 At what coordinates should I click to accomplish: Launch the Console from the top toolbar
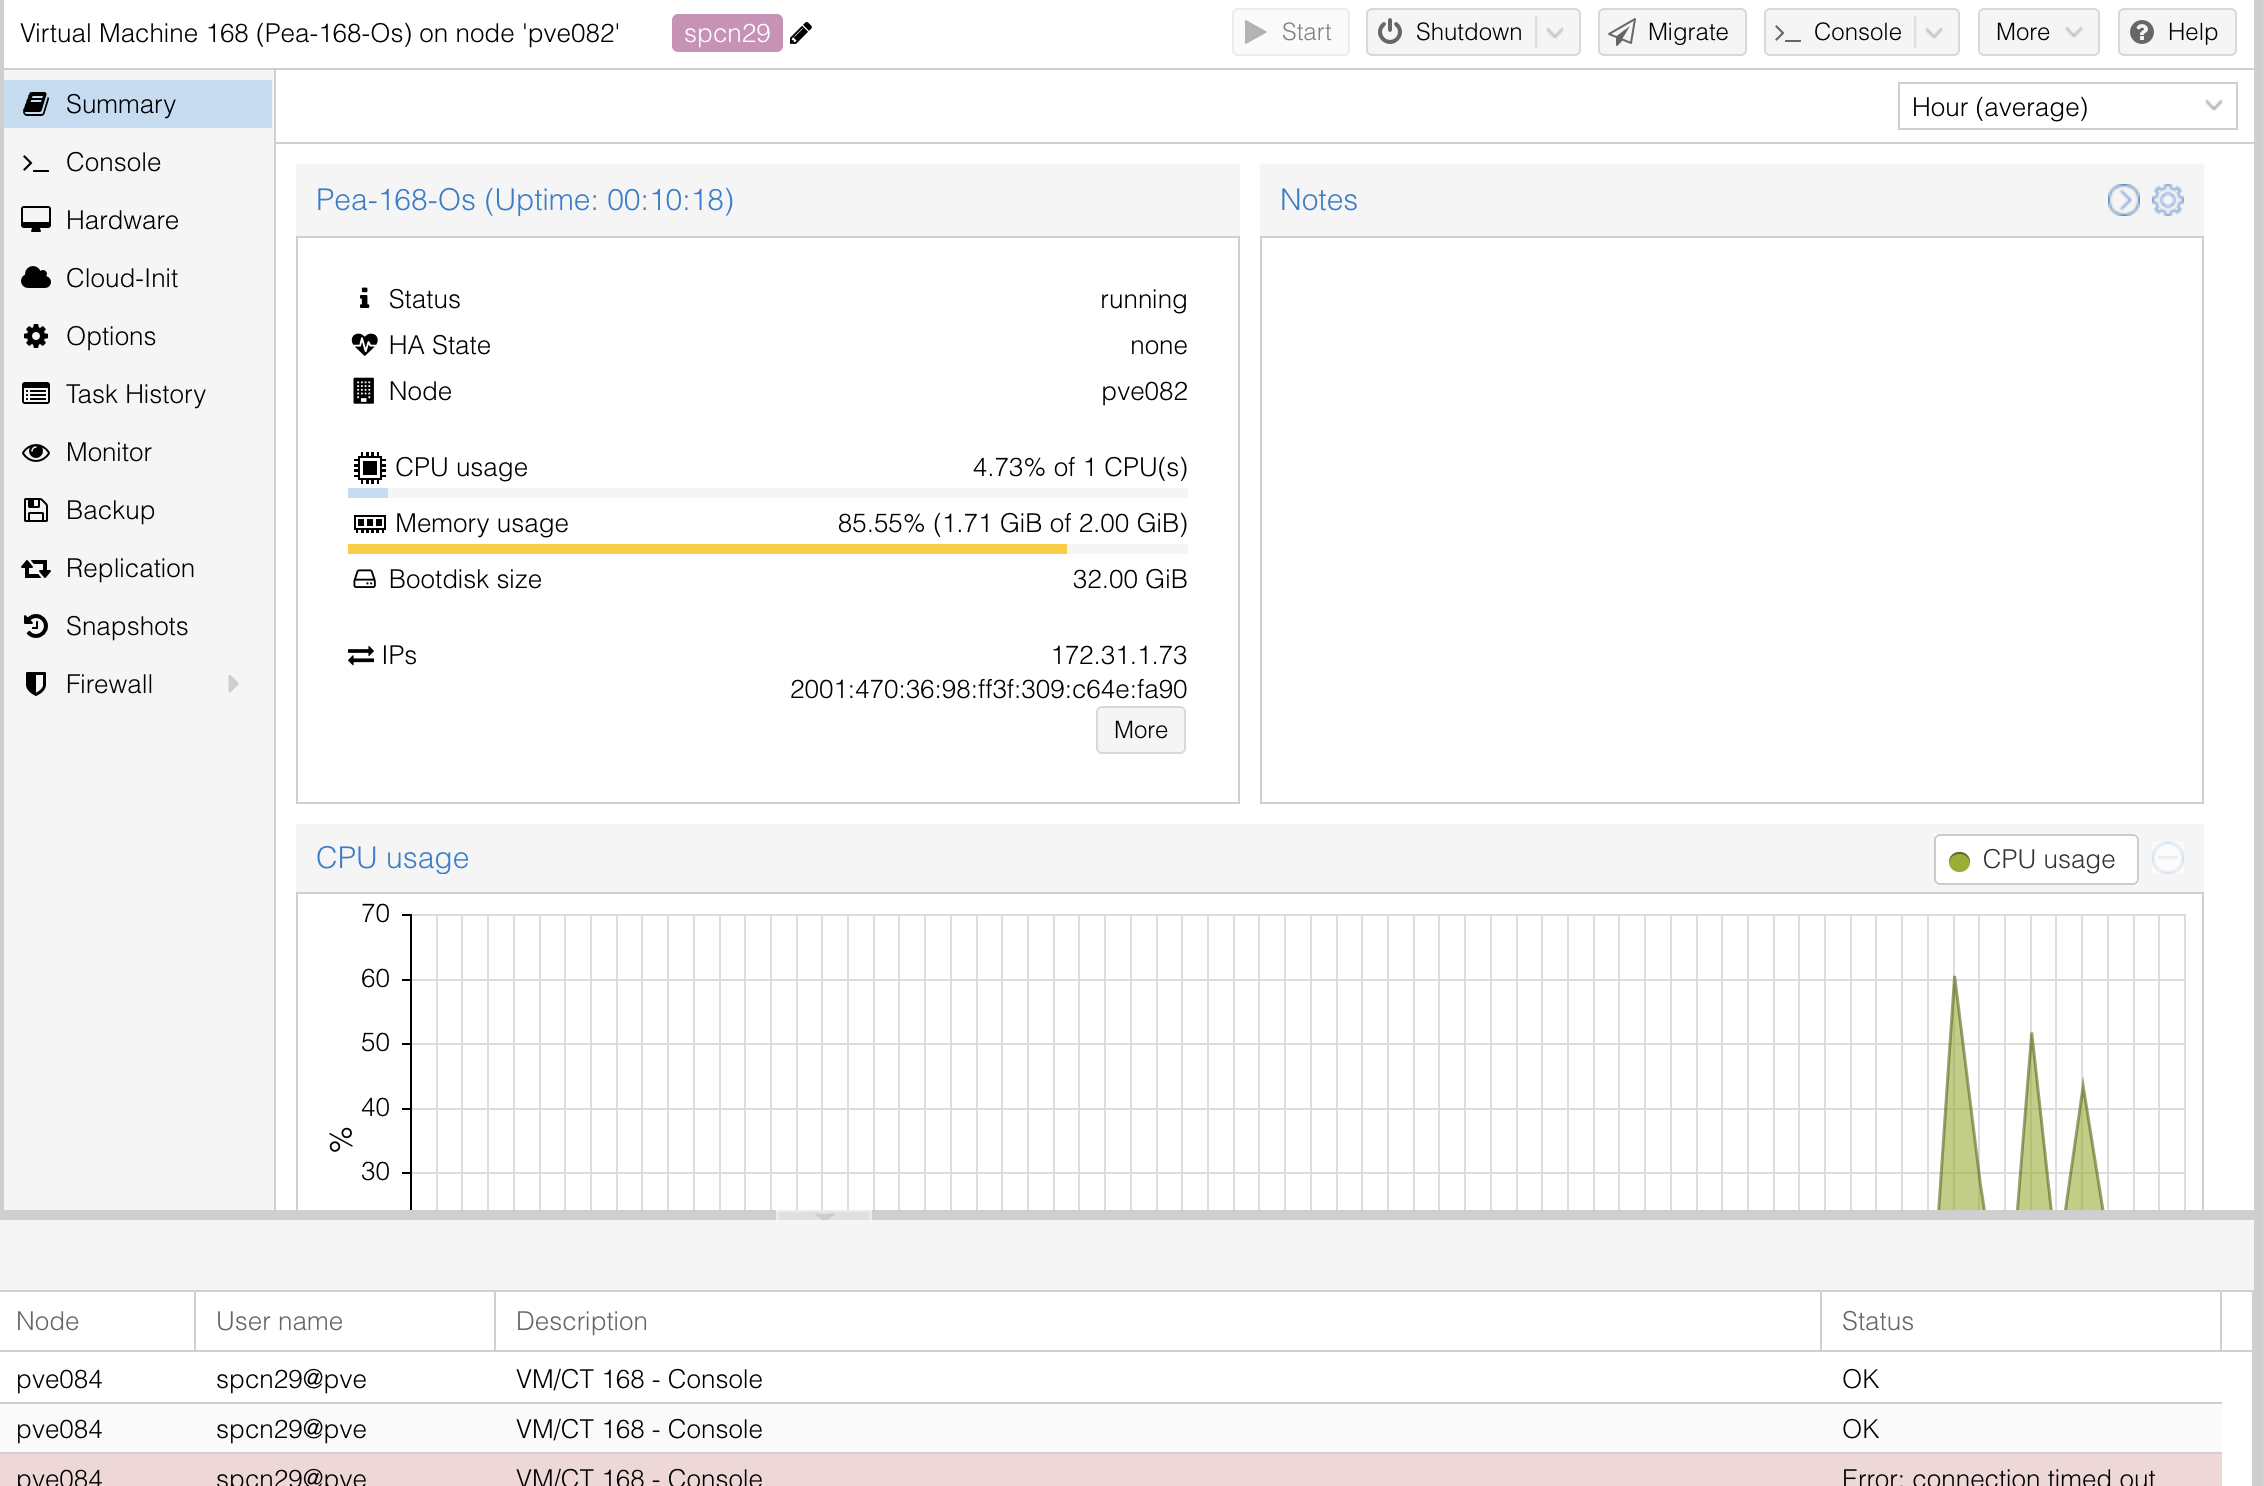tap(1838, 32)
